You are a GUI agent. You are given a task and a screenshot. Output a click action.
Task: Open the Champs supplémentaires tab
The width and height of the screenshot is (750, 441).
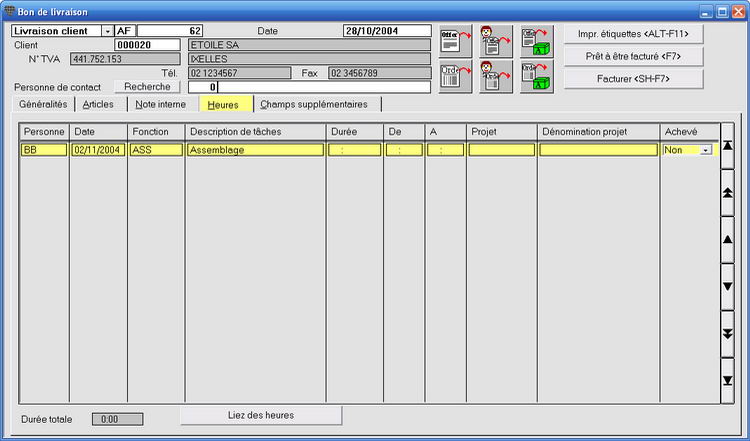click(314, 104)
